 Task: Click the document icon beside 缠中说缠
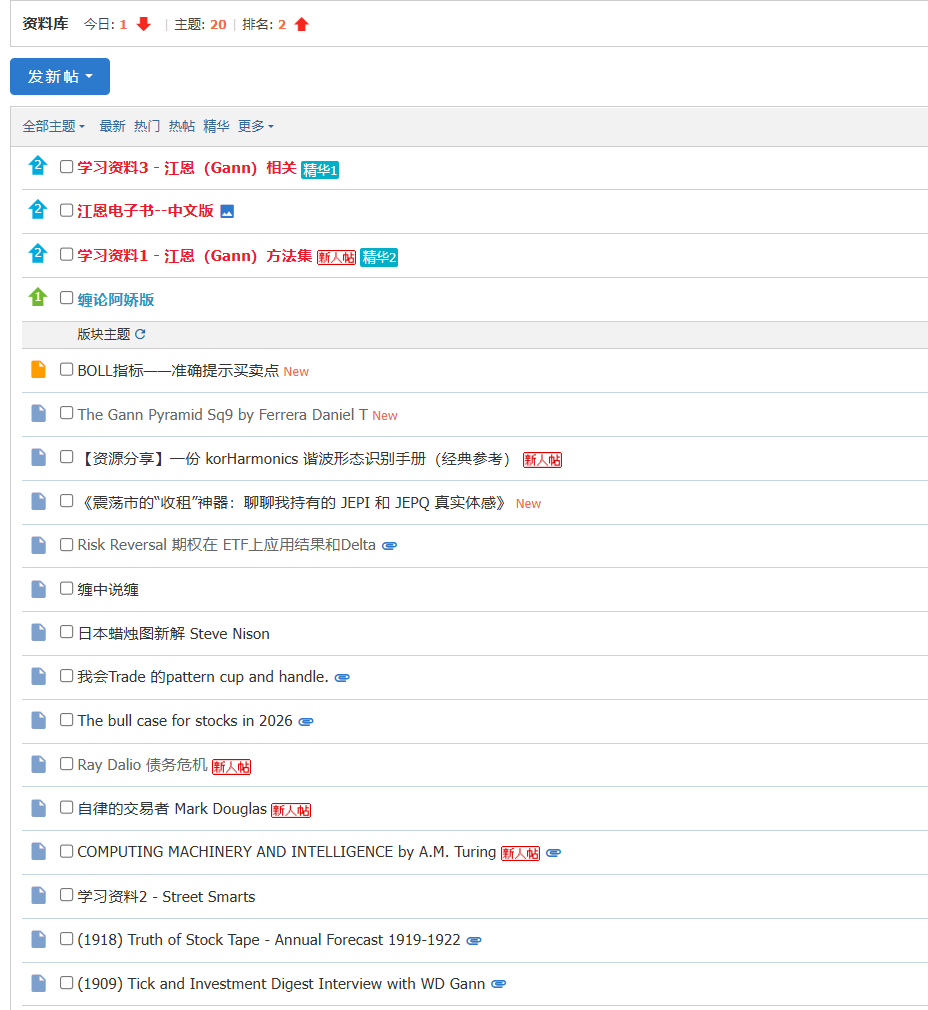[39, 589]
